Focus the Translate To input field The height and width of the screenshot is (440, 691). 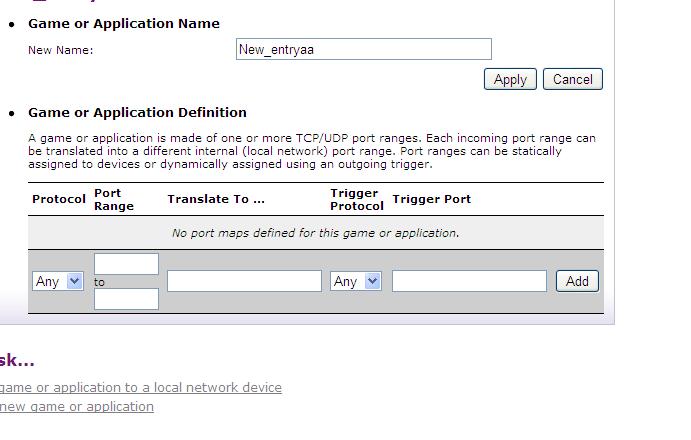pos(244,281)
